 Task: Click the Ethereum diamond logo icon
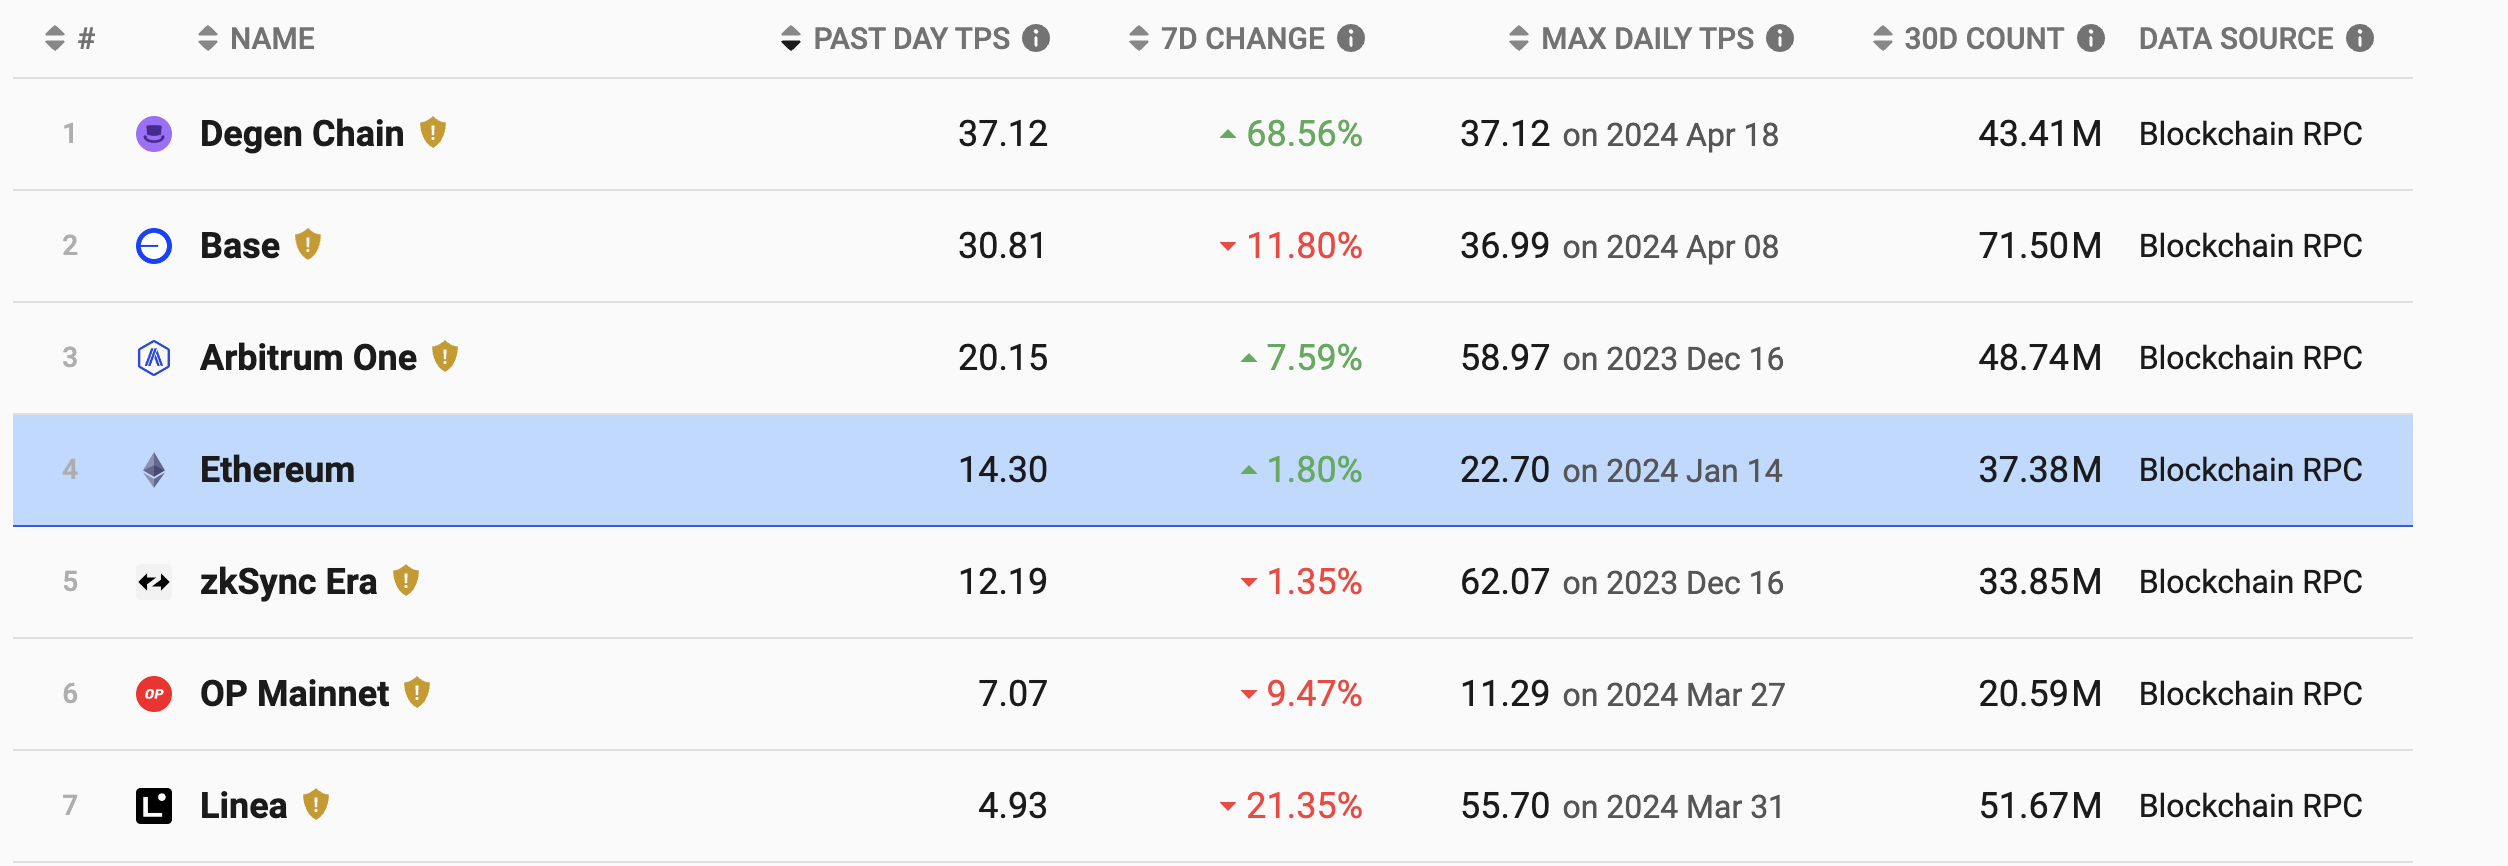[x=154, y=470]
